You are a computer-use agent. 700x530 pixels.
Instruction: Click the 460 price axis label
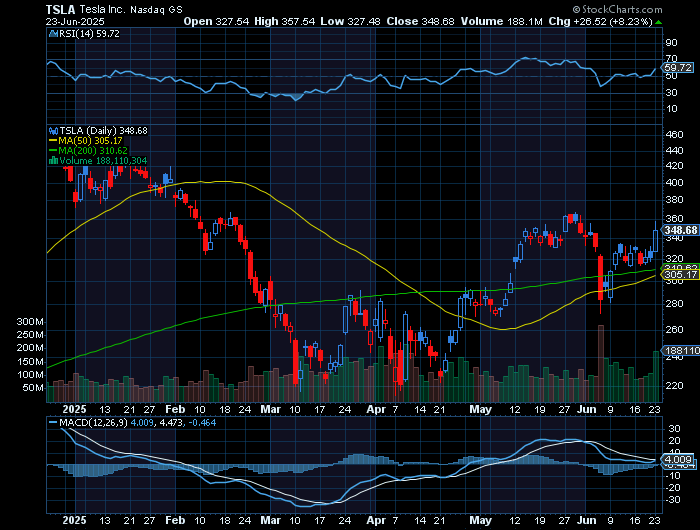click(x=674, y=134)
